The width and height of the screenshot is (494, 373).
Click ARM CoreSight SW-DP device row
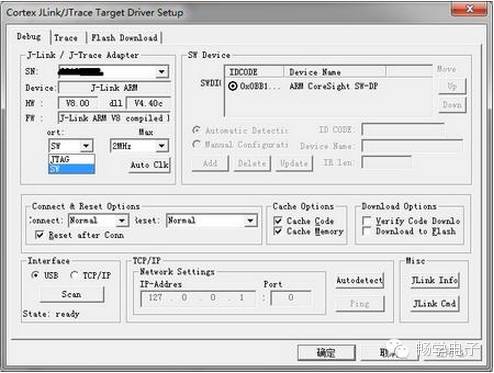(334, 86)
